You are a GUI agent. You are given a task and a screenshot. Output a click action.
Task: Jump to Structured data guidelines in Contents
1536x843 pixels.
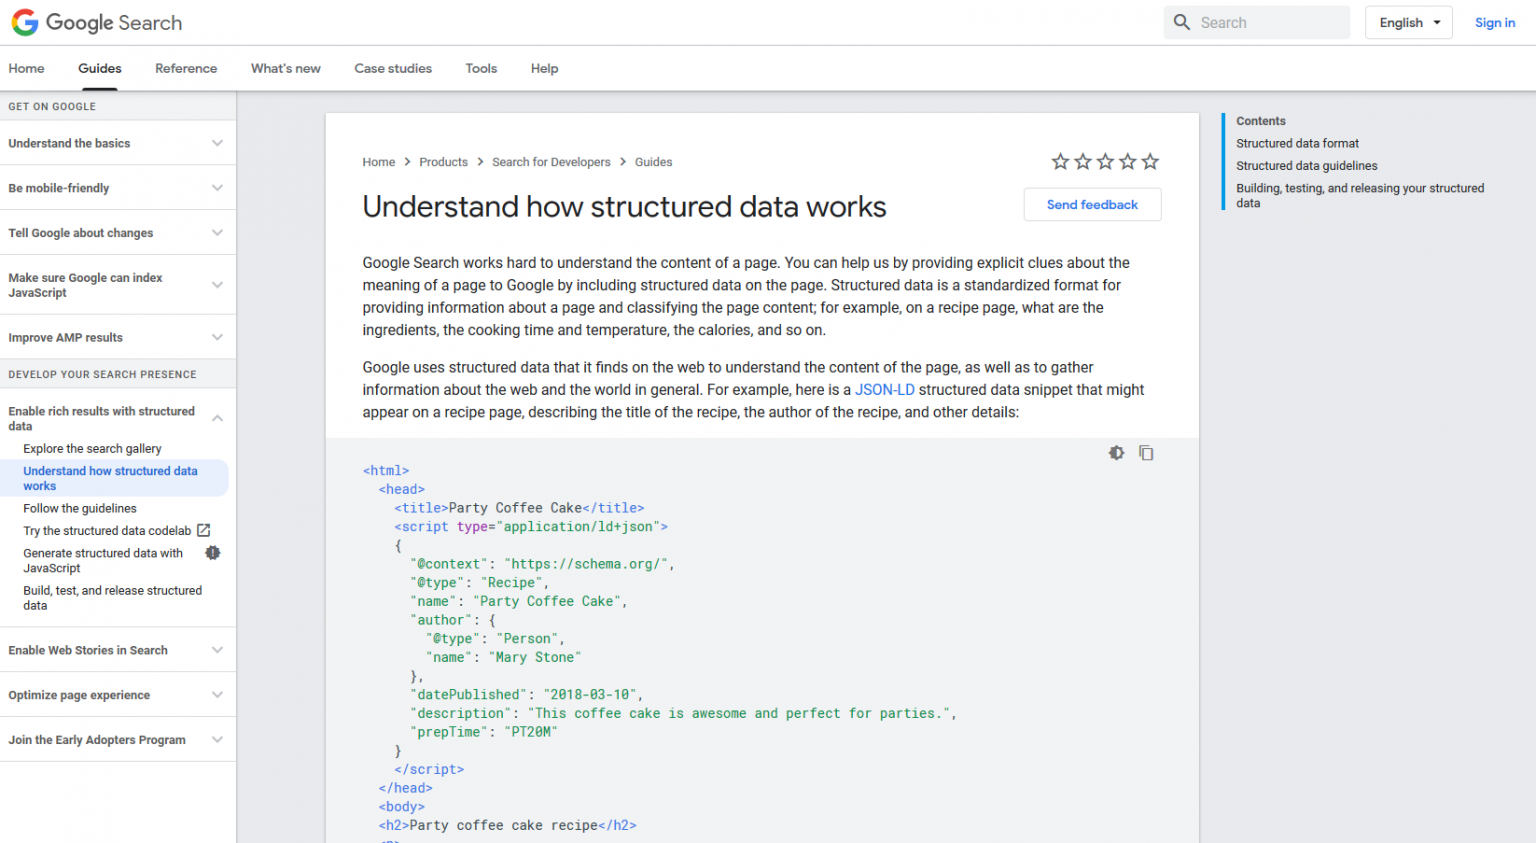coord(1306,166)
